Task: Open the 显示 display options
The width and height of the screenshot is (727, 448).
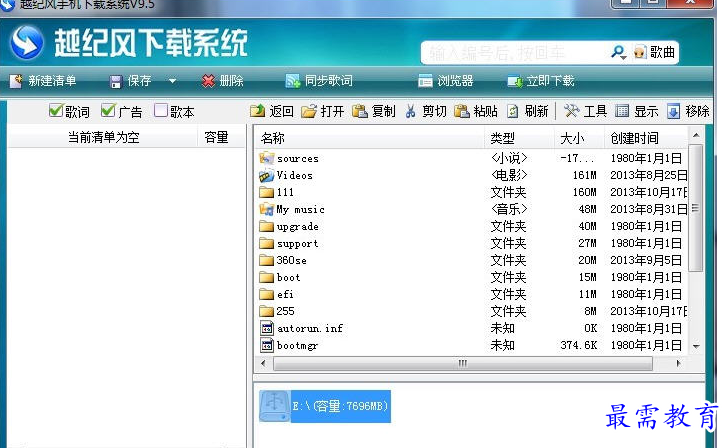Action: [x=637, y=111]
